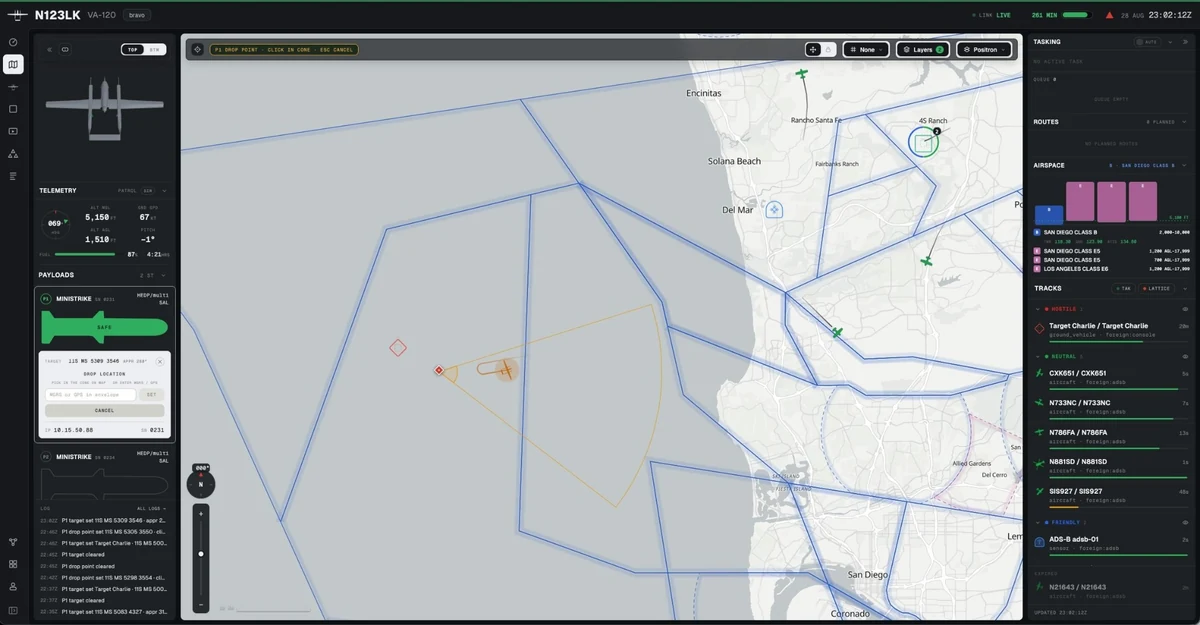Click the crosshair target icon on map toolbar
This screenshot has width=1200, height=625.
coord(197,49)
